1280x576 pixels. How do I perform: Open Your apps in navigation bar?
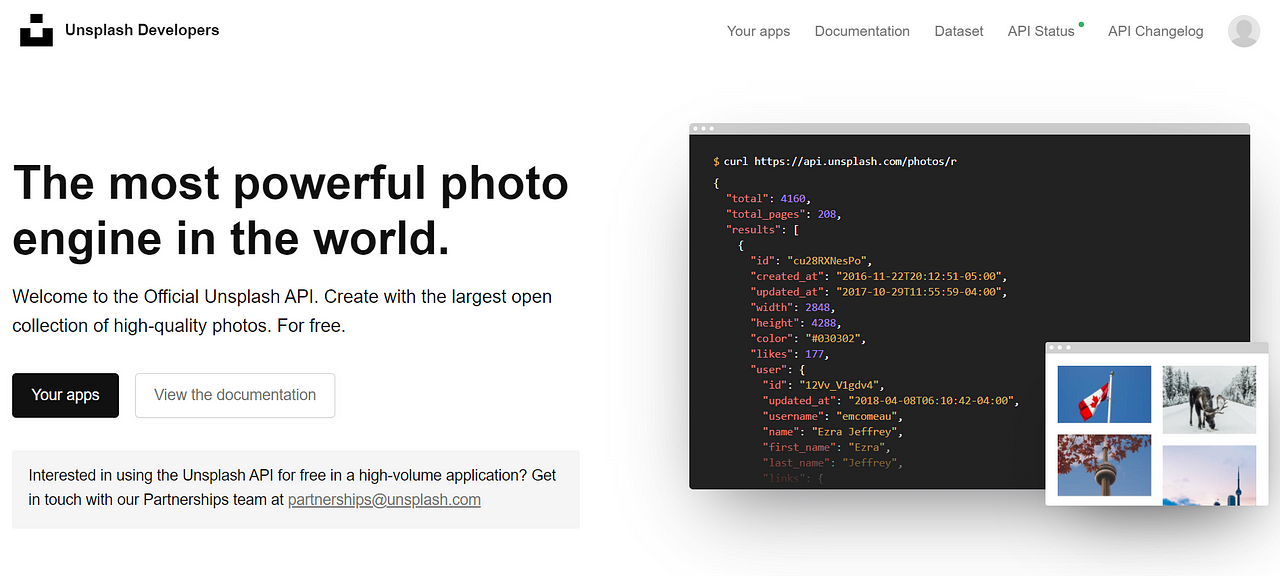[758, 31]
